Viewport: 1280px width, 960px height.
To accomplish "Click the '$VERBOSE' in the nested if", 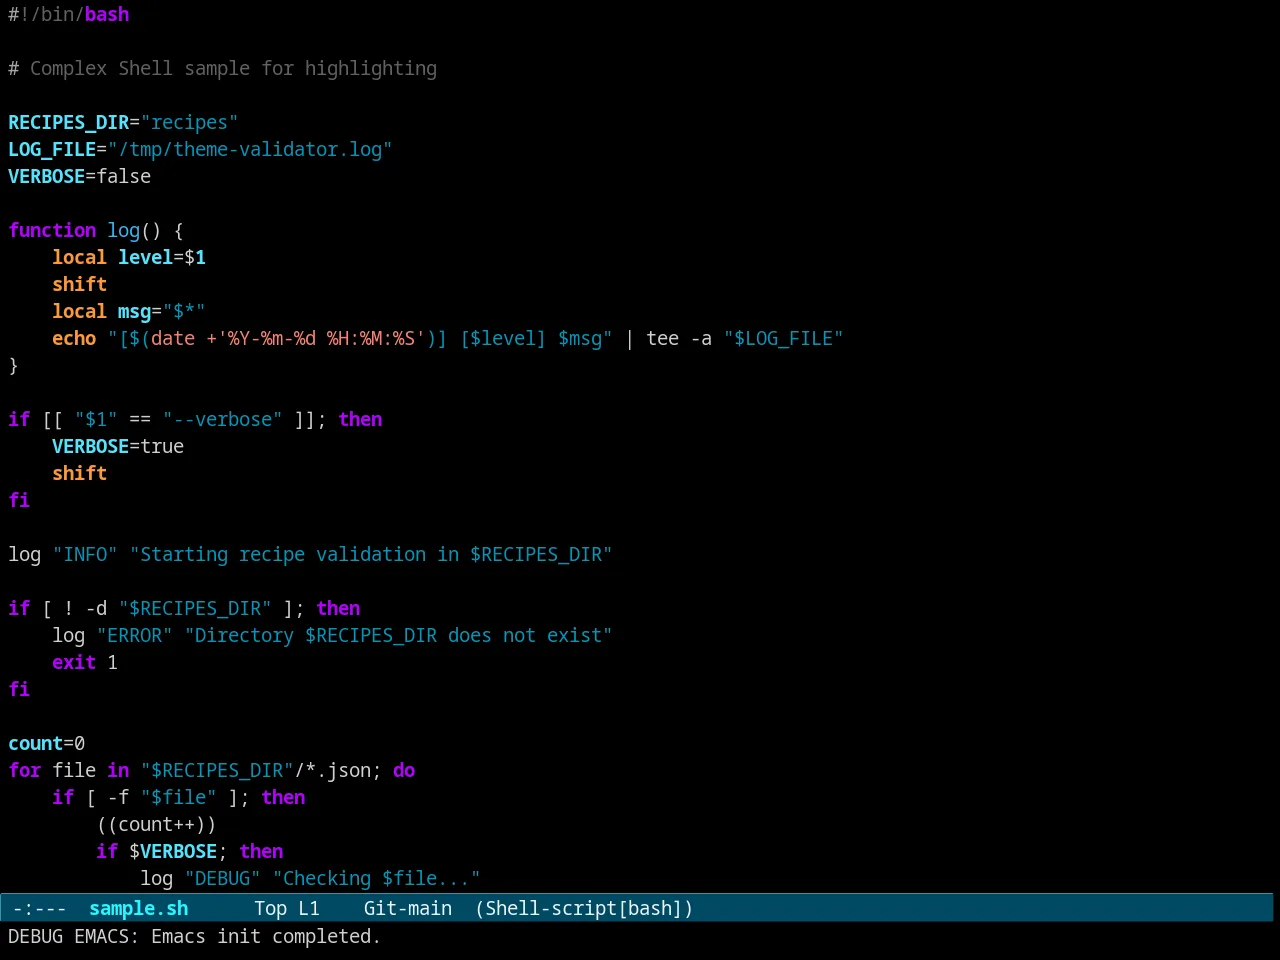I will (173, 851).
